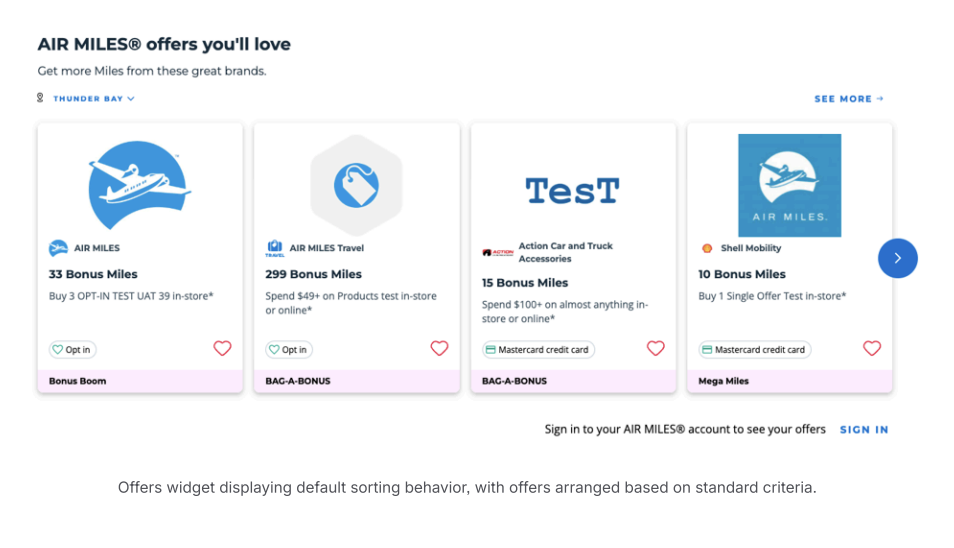Click the AIR MILES small airplane brand logo
This screenshot has width=954, height=548.
[x=58, y=248]
